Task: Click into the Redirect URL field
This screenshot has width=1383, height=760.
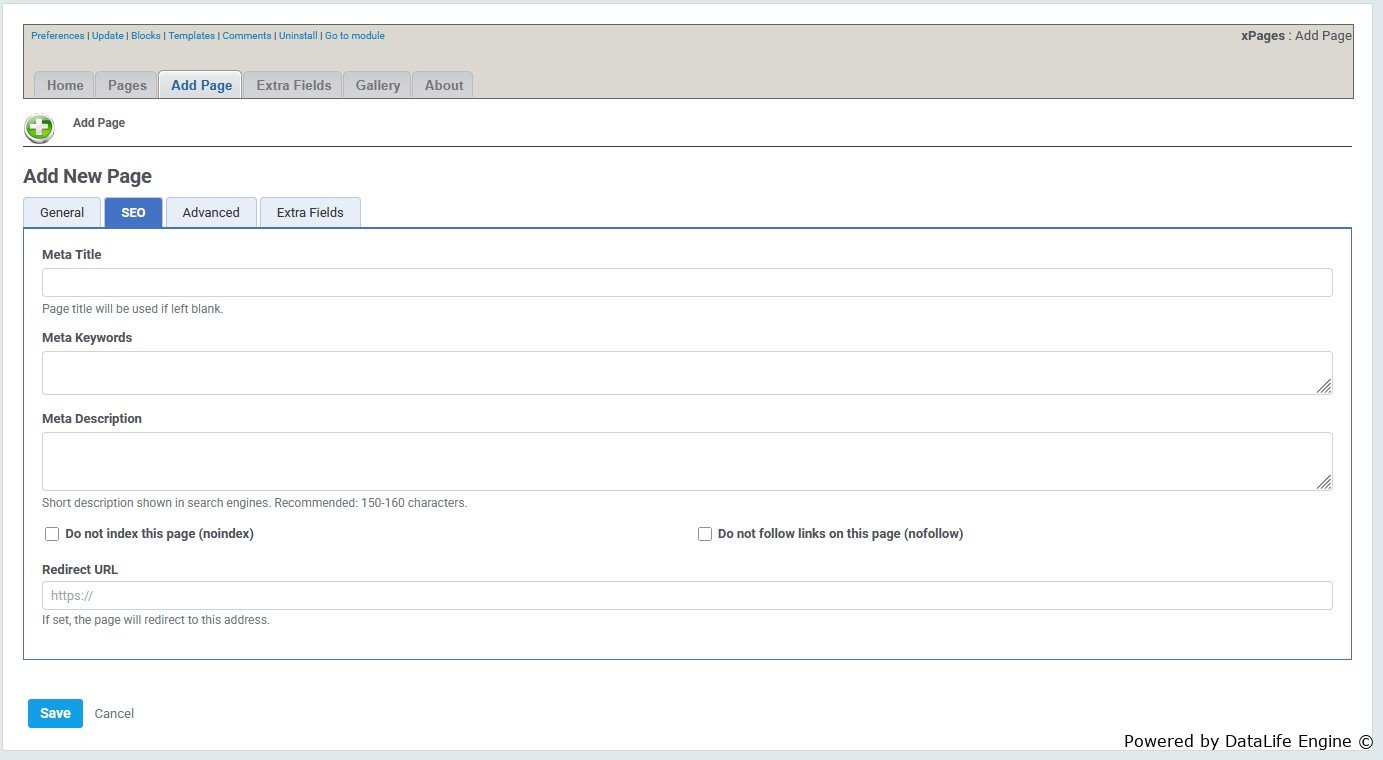Action: [x=687, y=596]
